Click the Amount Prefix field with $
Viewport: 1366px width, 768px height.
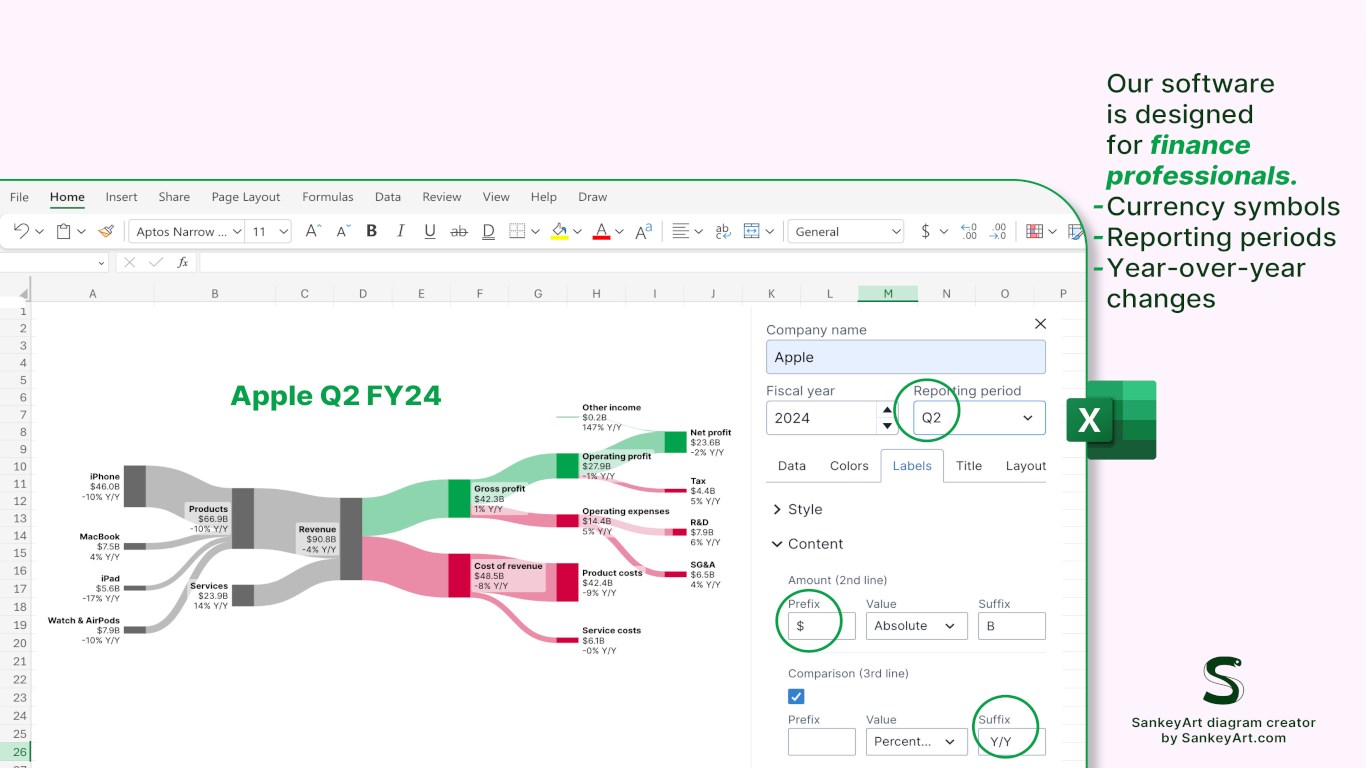coord(822,626)
